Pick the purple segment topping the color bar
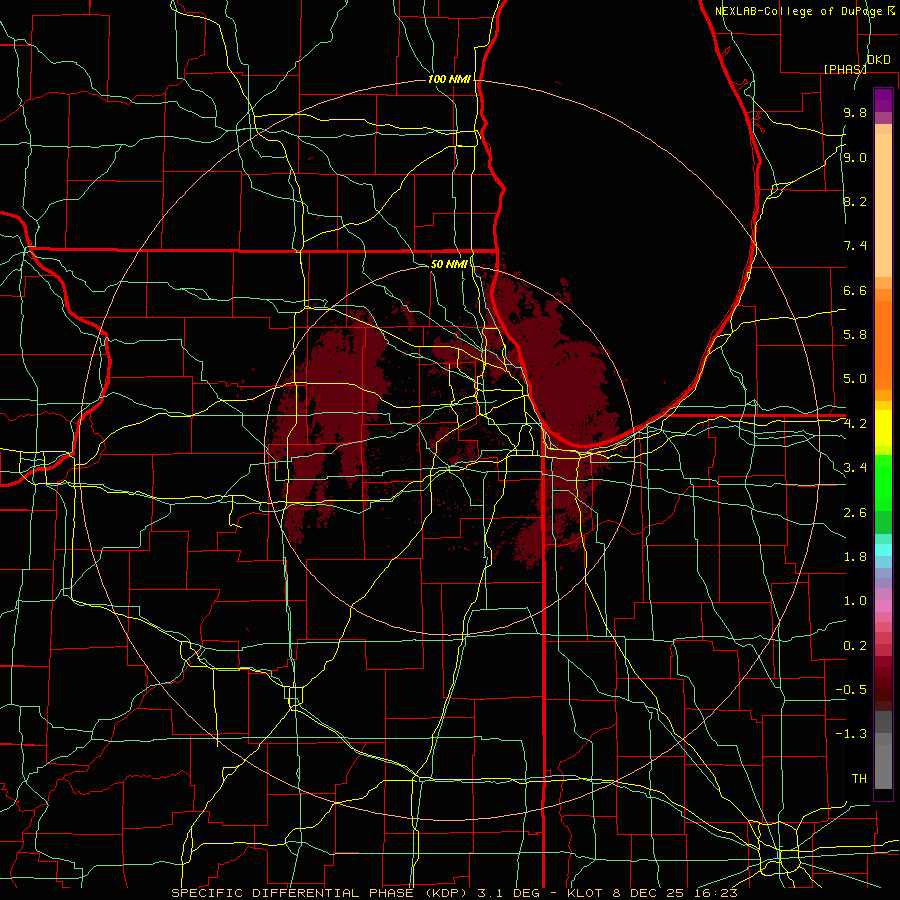The height and width of the screenshot is (900, 900). 883,100
